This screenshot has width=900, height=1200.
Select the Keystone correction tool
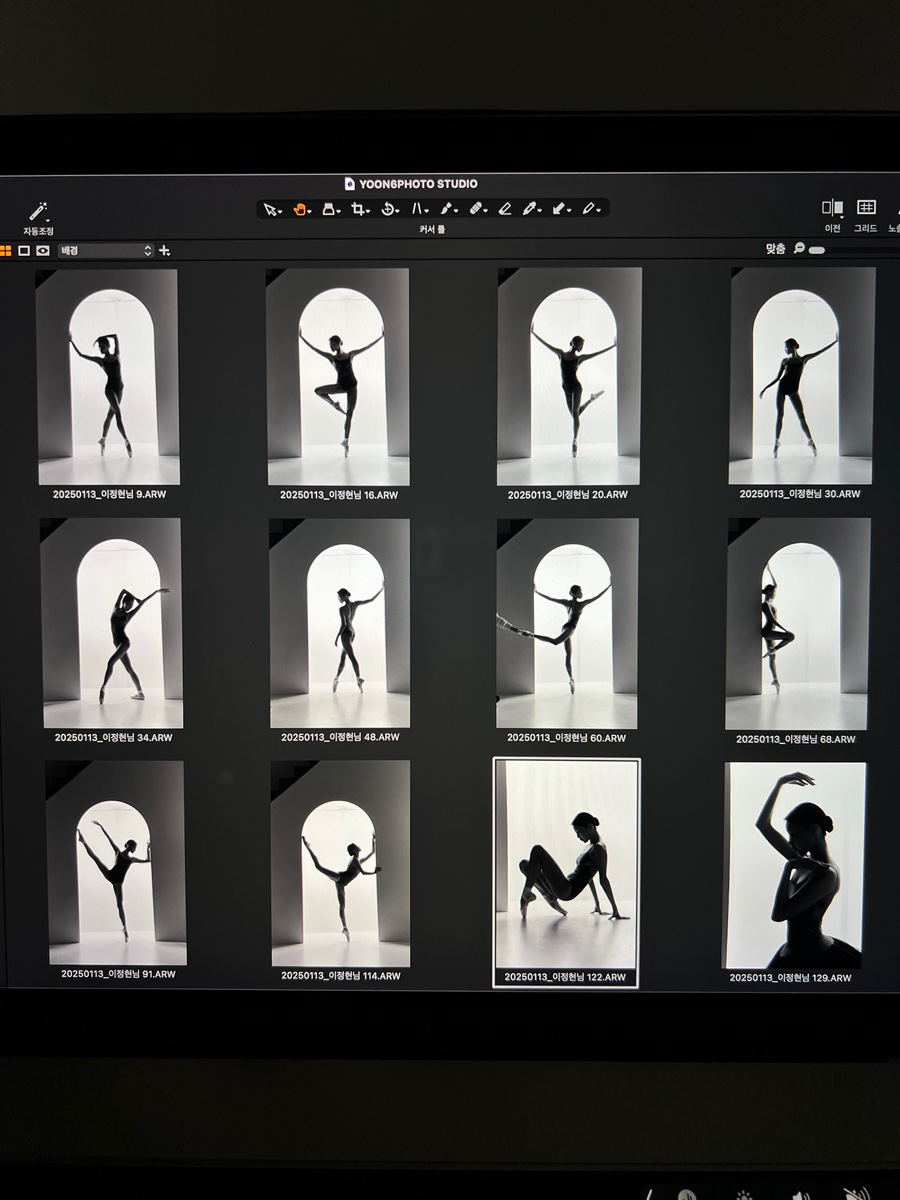pos(418,209)
